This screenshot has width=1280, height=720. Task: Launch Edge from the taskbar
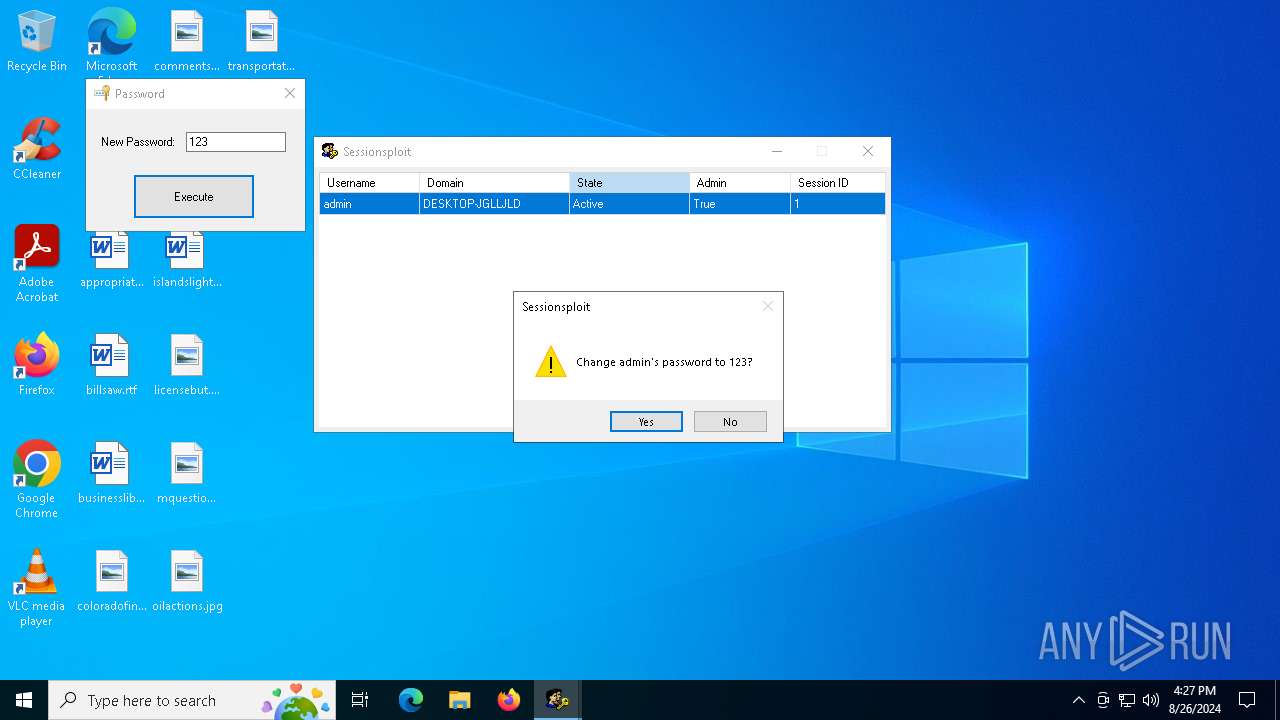pyautogui.click(x=411, y=700)
